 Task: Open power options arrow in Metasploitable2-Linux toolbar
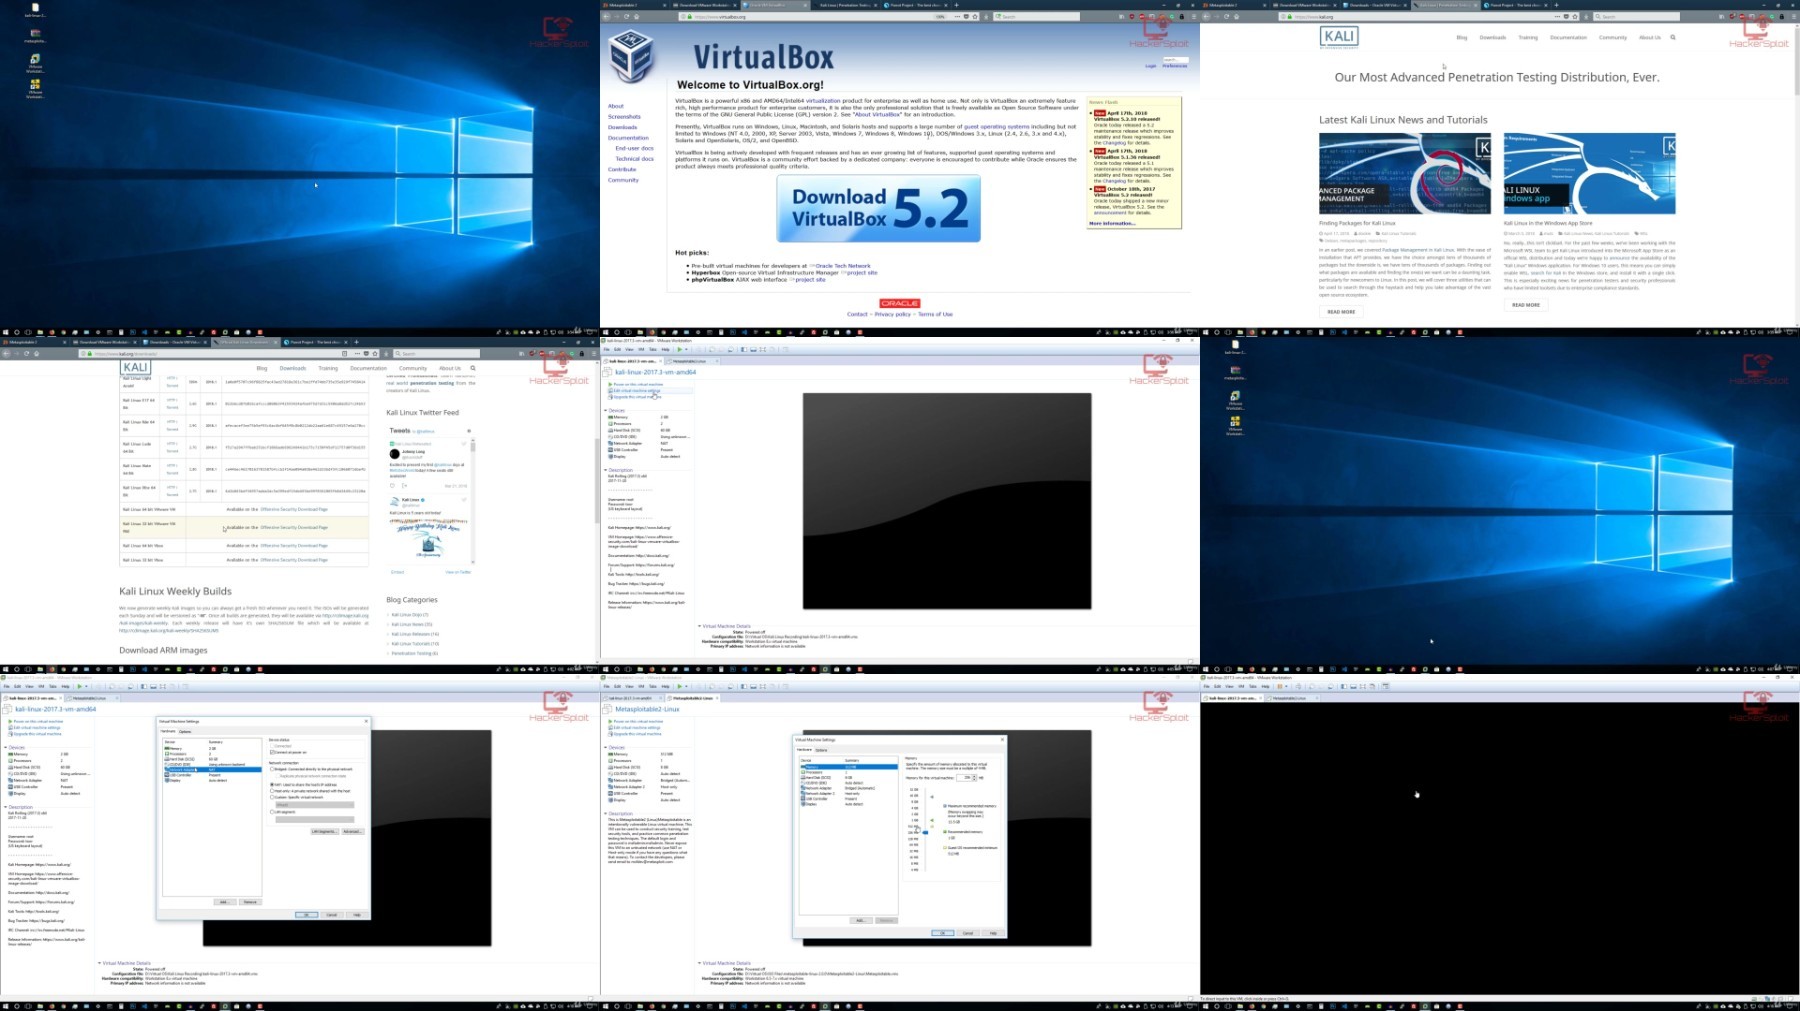(x=686, y=686)
